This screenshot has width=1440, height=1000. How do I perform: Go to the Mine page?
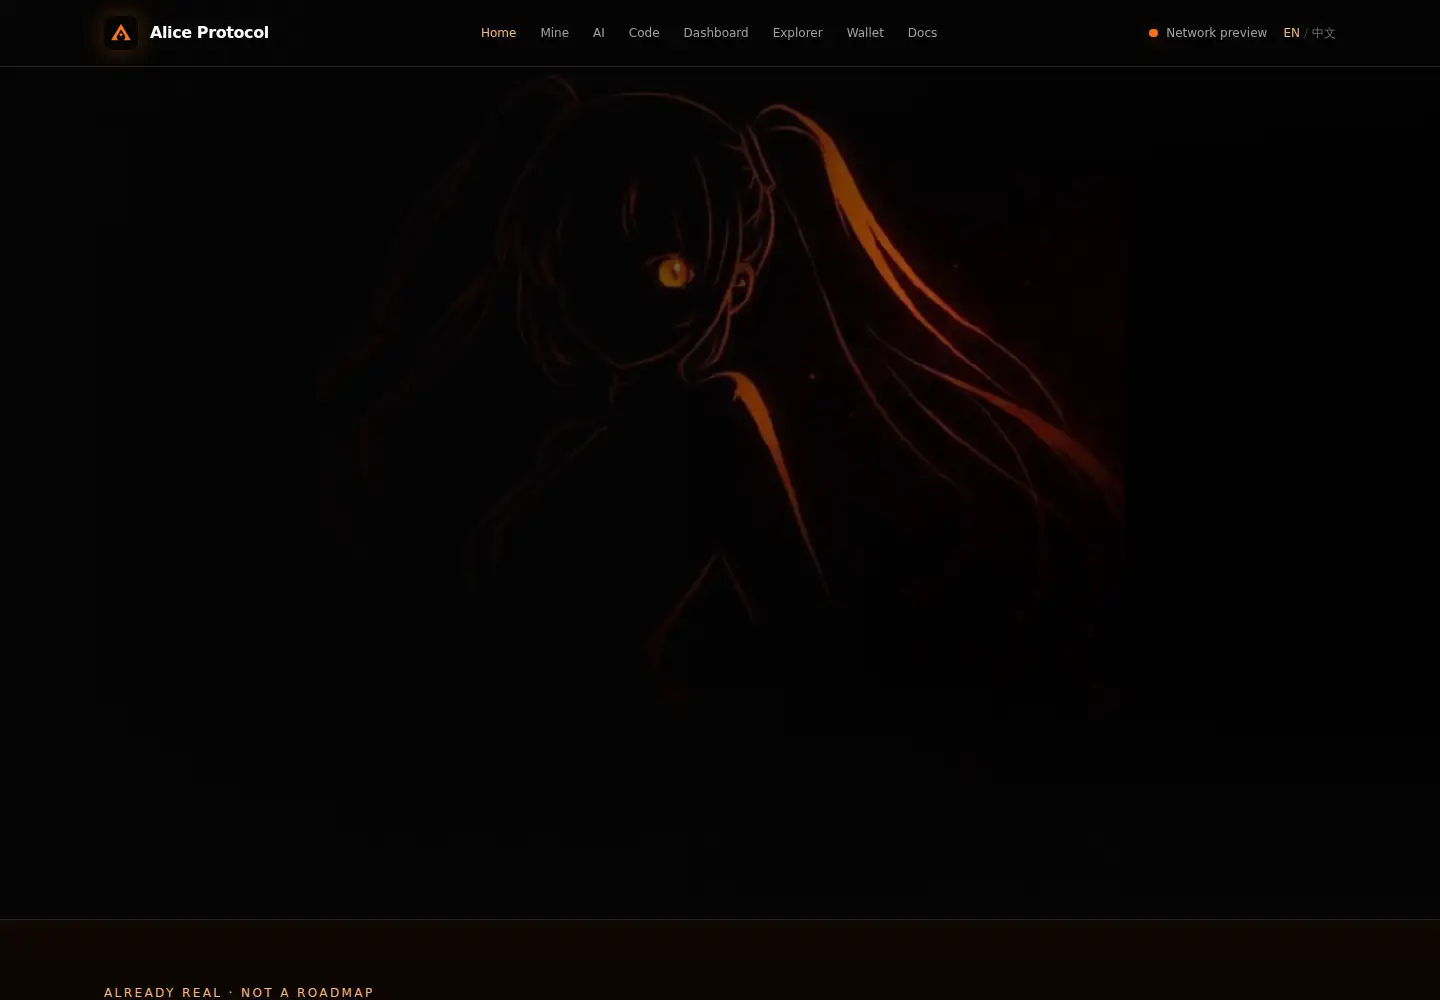[554, 33]
